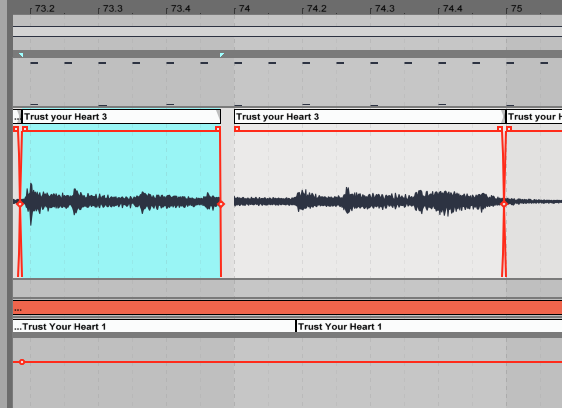The height and width of the screenshot is (408, 562).
Task: Click the 74.4 ruler label
Action: (453, 9)
